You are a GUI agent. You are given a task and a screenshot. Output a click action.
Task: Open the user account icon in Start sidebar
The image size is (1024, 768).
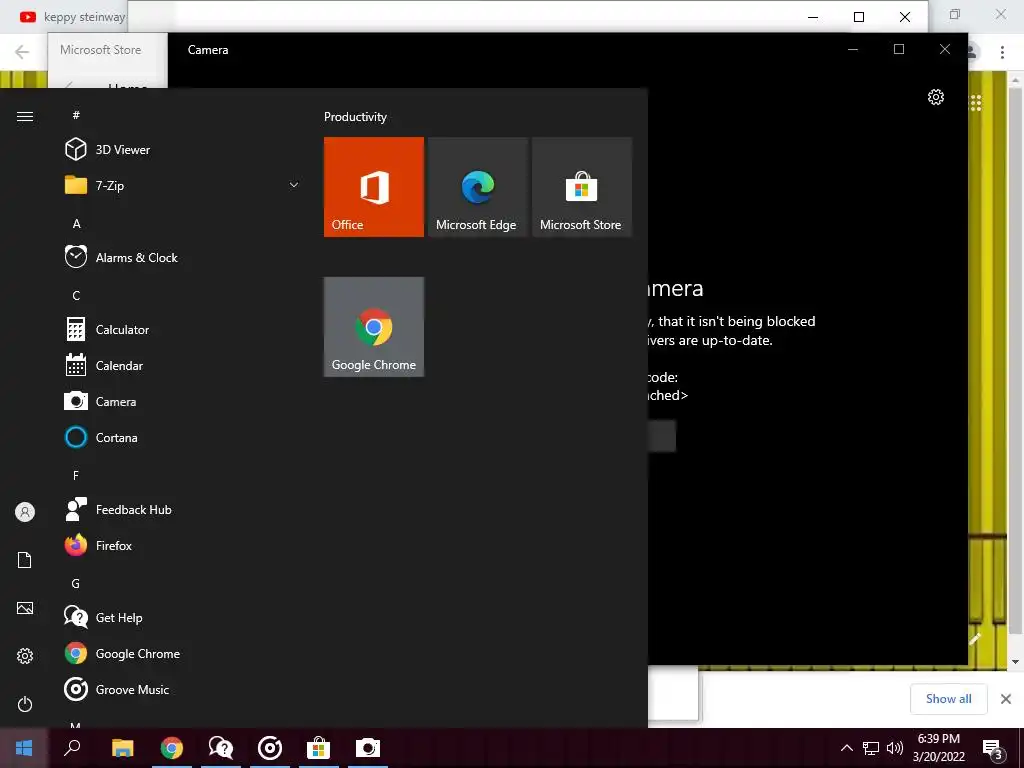click(x=25, y=512)
